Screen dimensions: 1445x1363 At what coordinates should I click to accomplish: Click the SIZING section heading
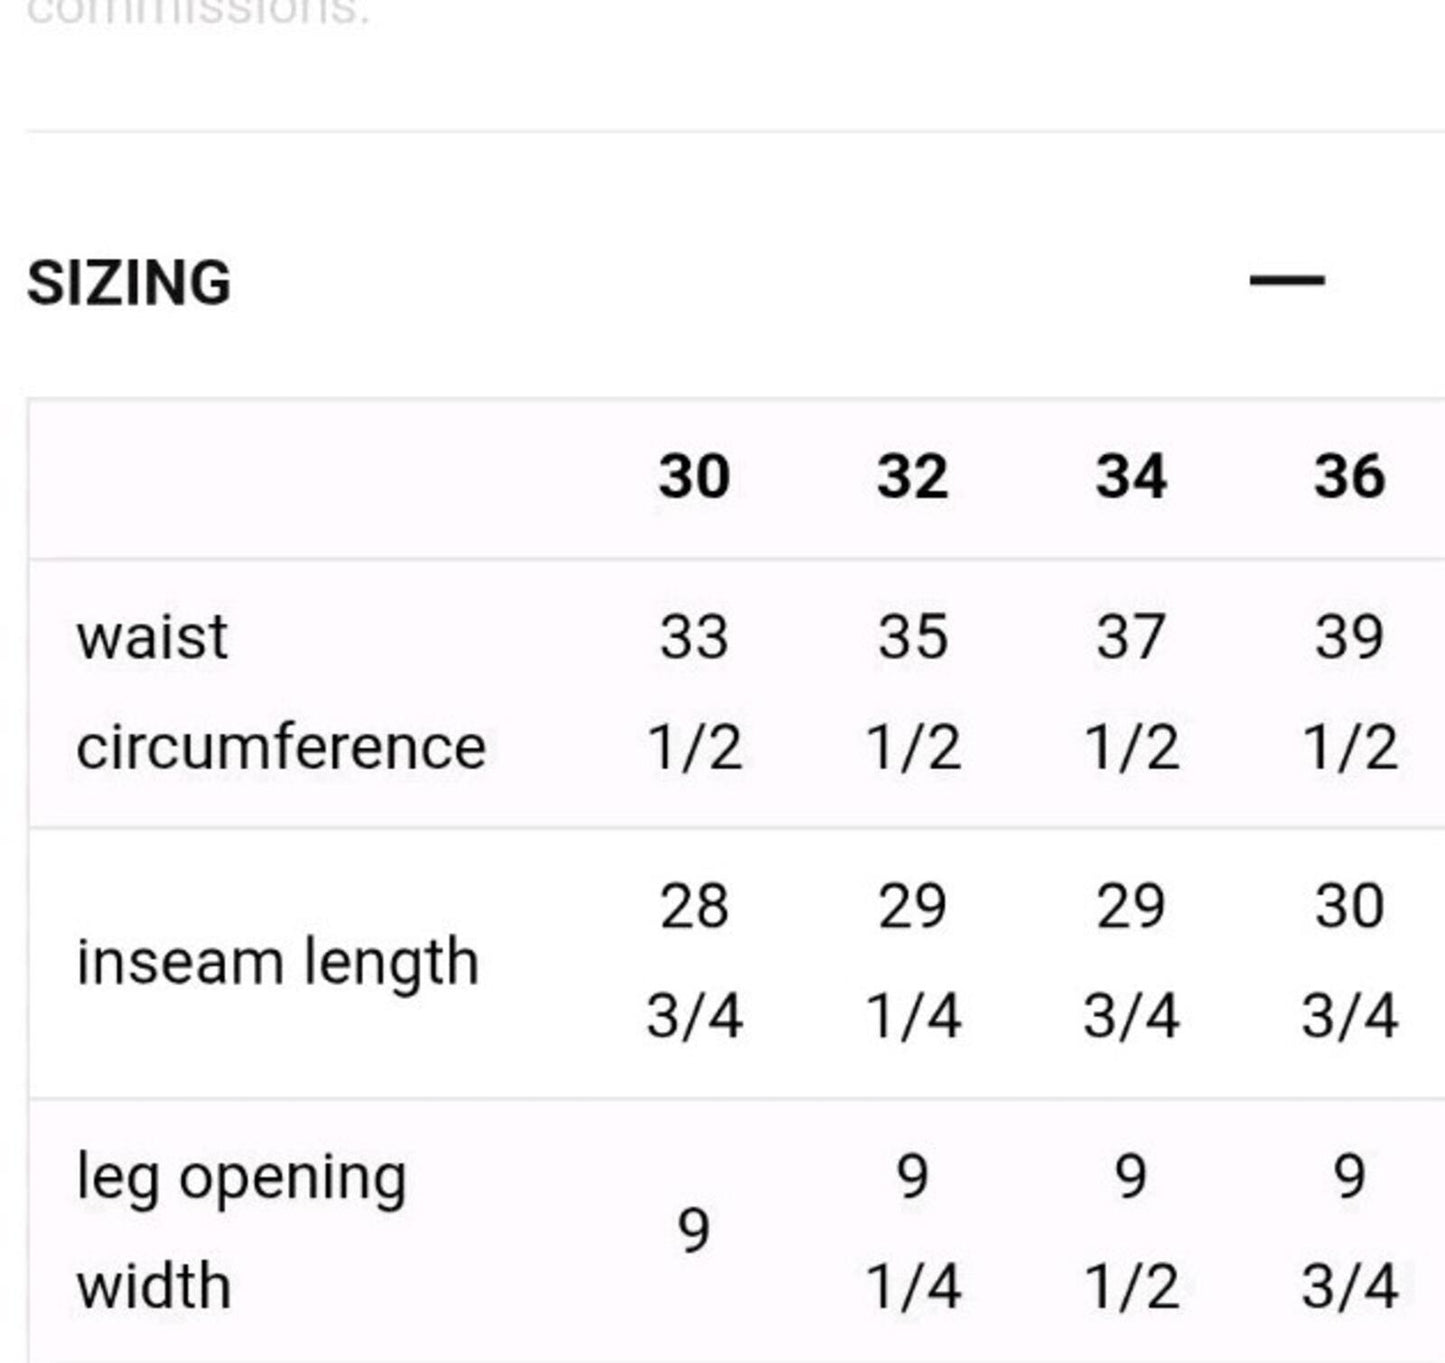tap(129, 282)
